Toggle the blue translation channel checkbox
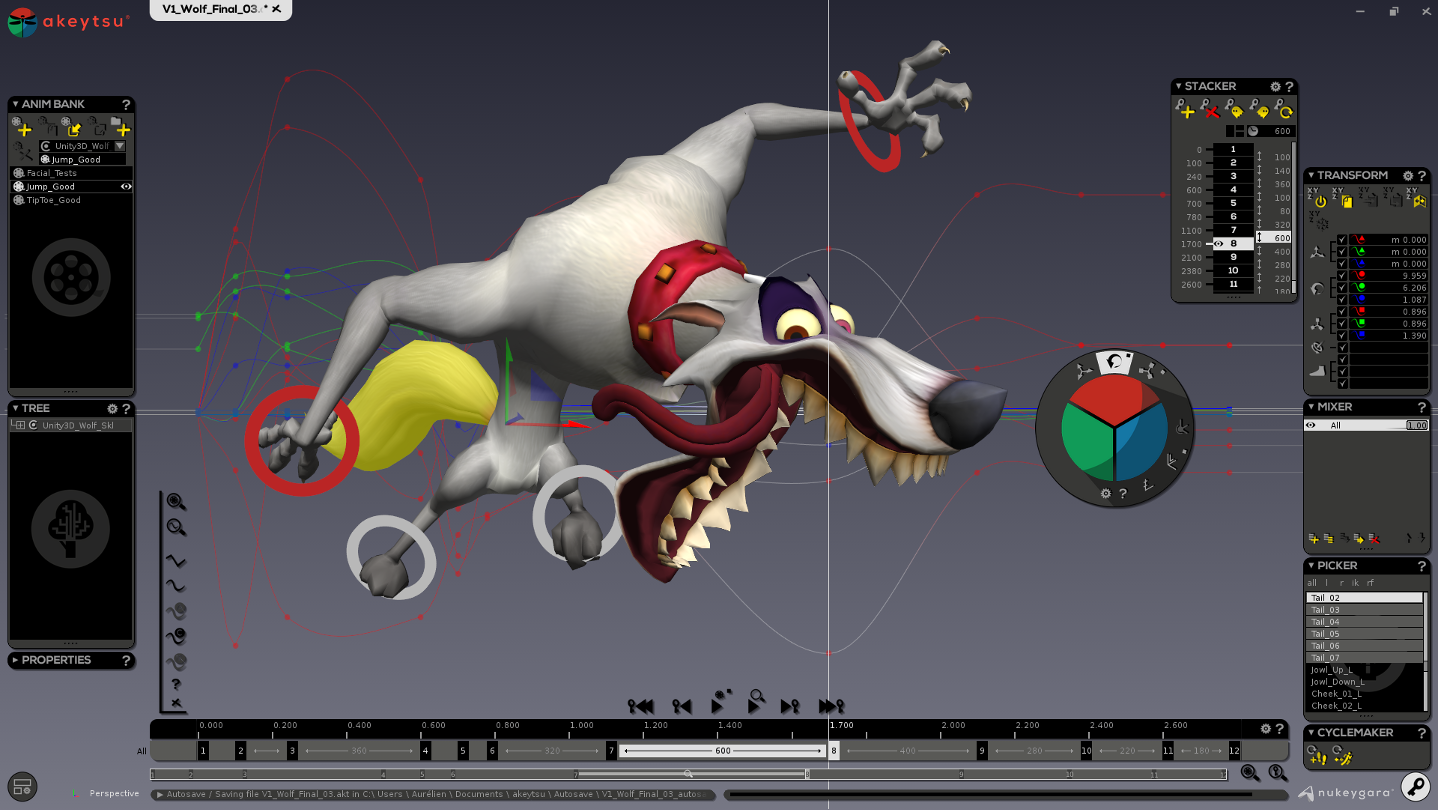Image resolution: width=1438 pixels, height=810 pixels. tap(1342, 264)
